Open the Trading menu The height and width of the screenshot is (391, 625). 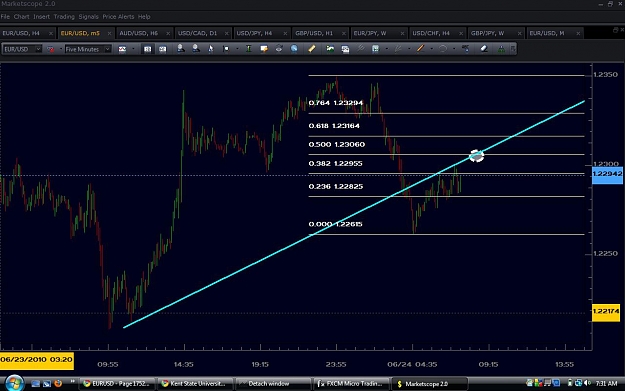click(64, 17)
